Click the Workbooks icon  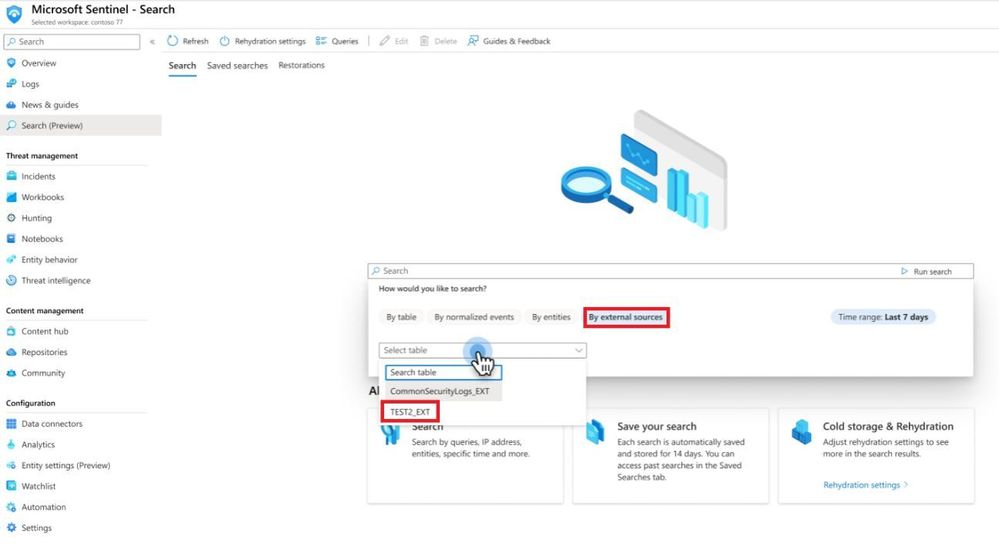point(11,197)
